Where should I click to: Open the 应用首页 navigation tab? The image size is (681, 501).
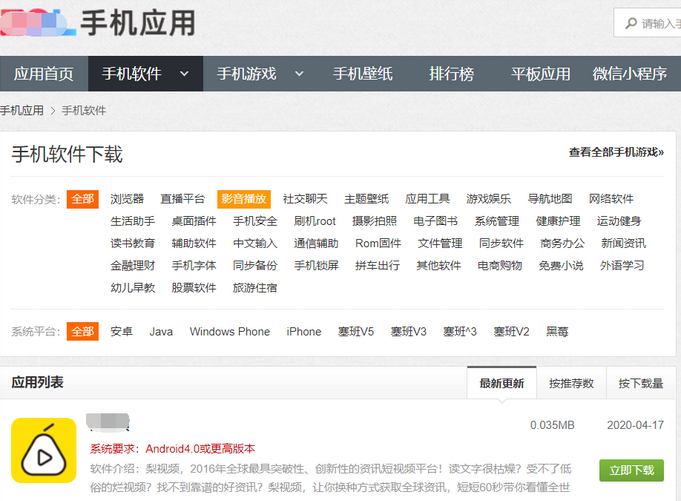click(x=44, y=74)
